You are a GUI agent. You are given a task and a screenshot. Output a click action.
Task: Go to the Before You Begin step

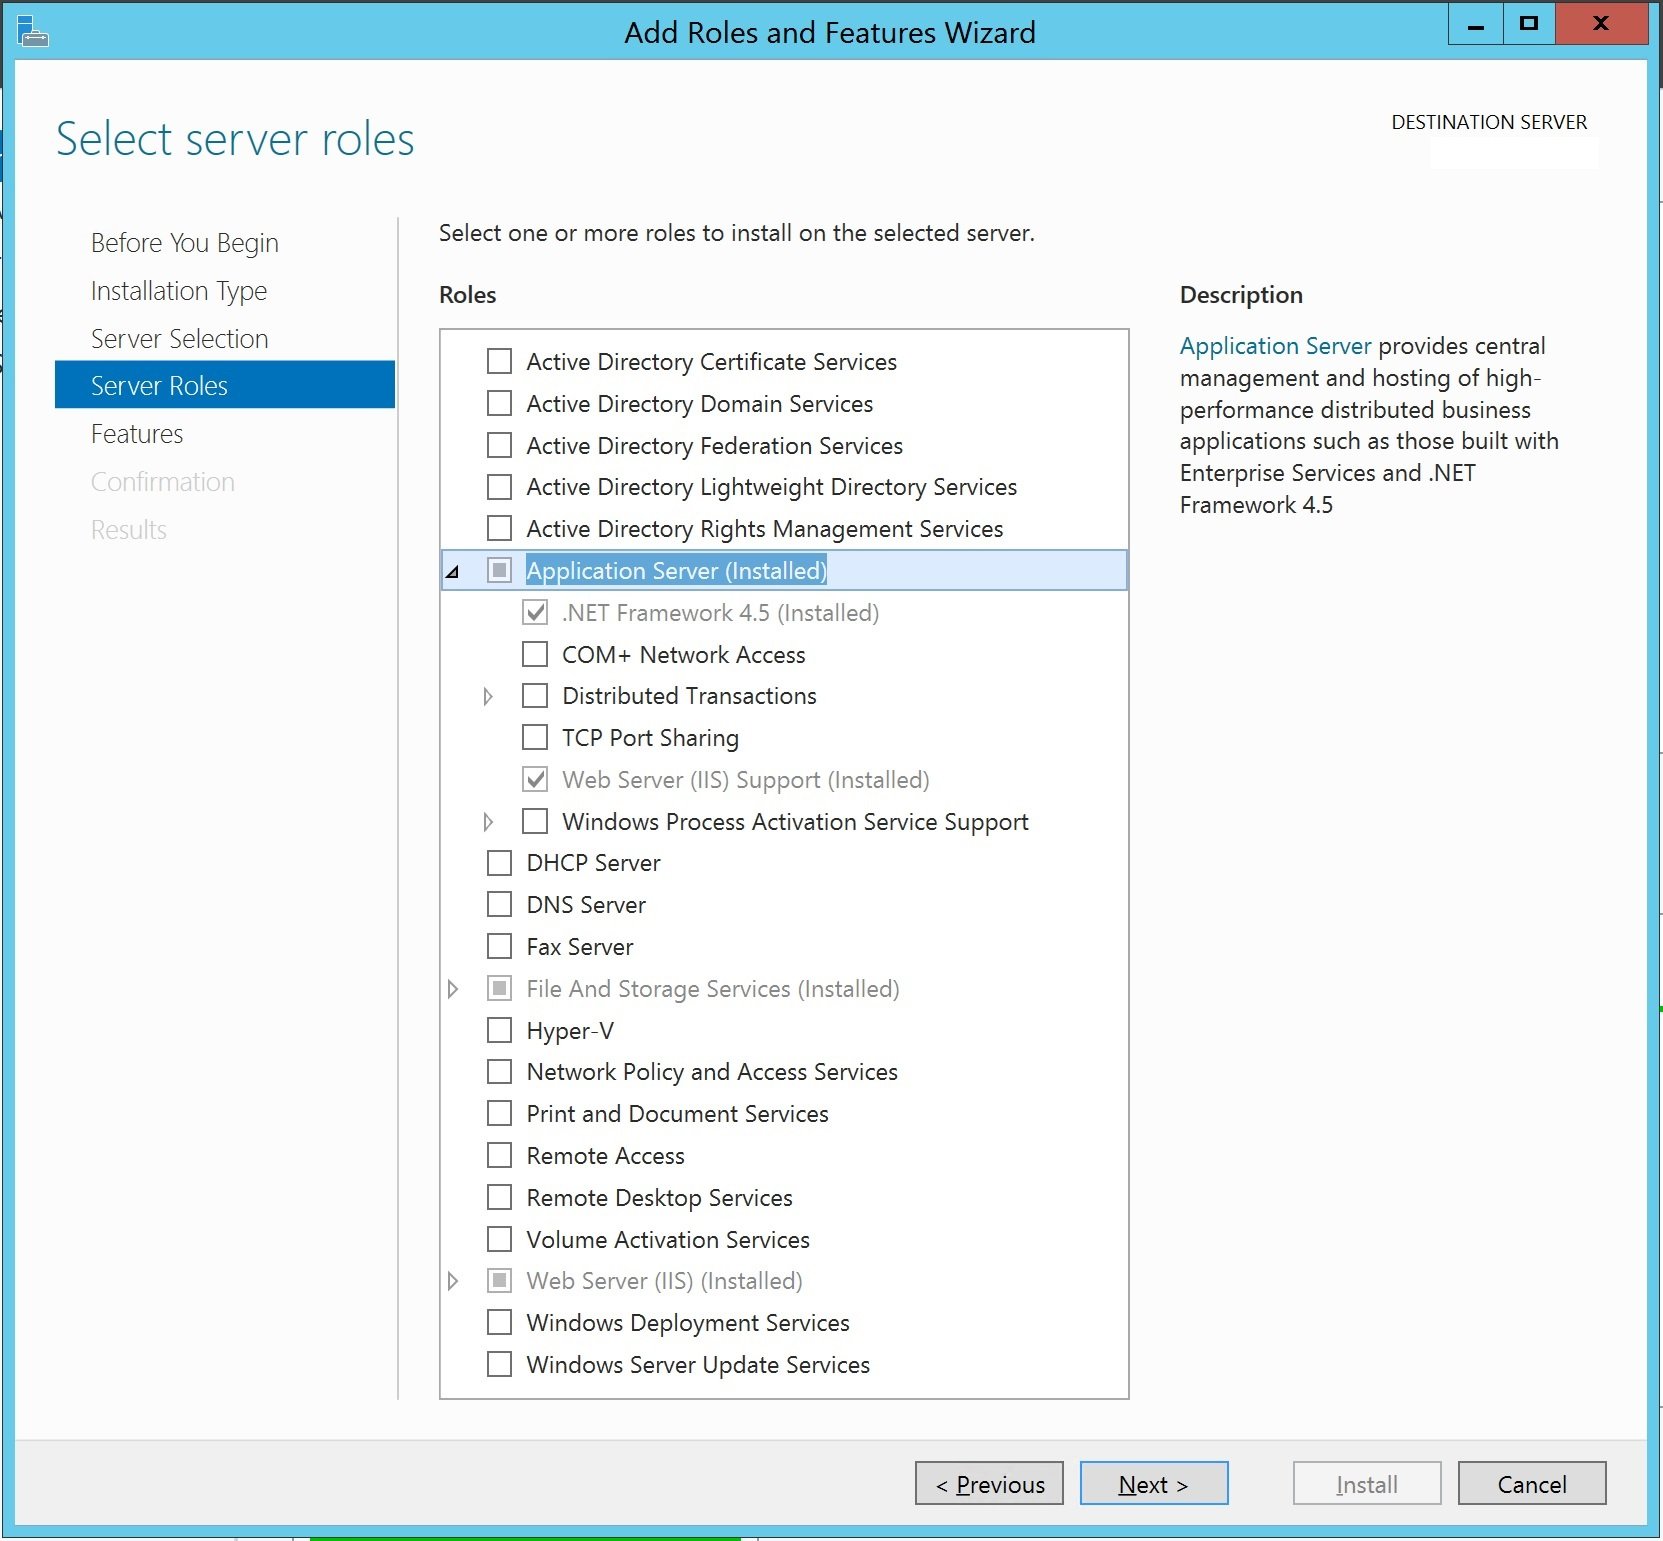pyautogui.click(x=184, y=243)
